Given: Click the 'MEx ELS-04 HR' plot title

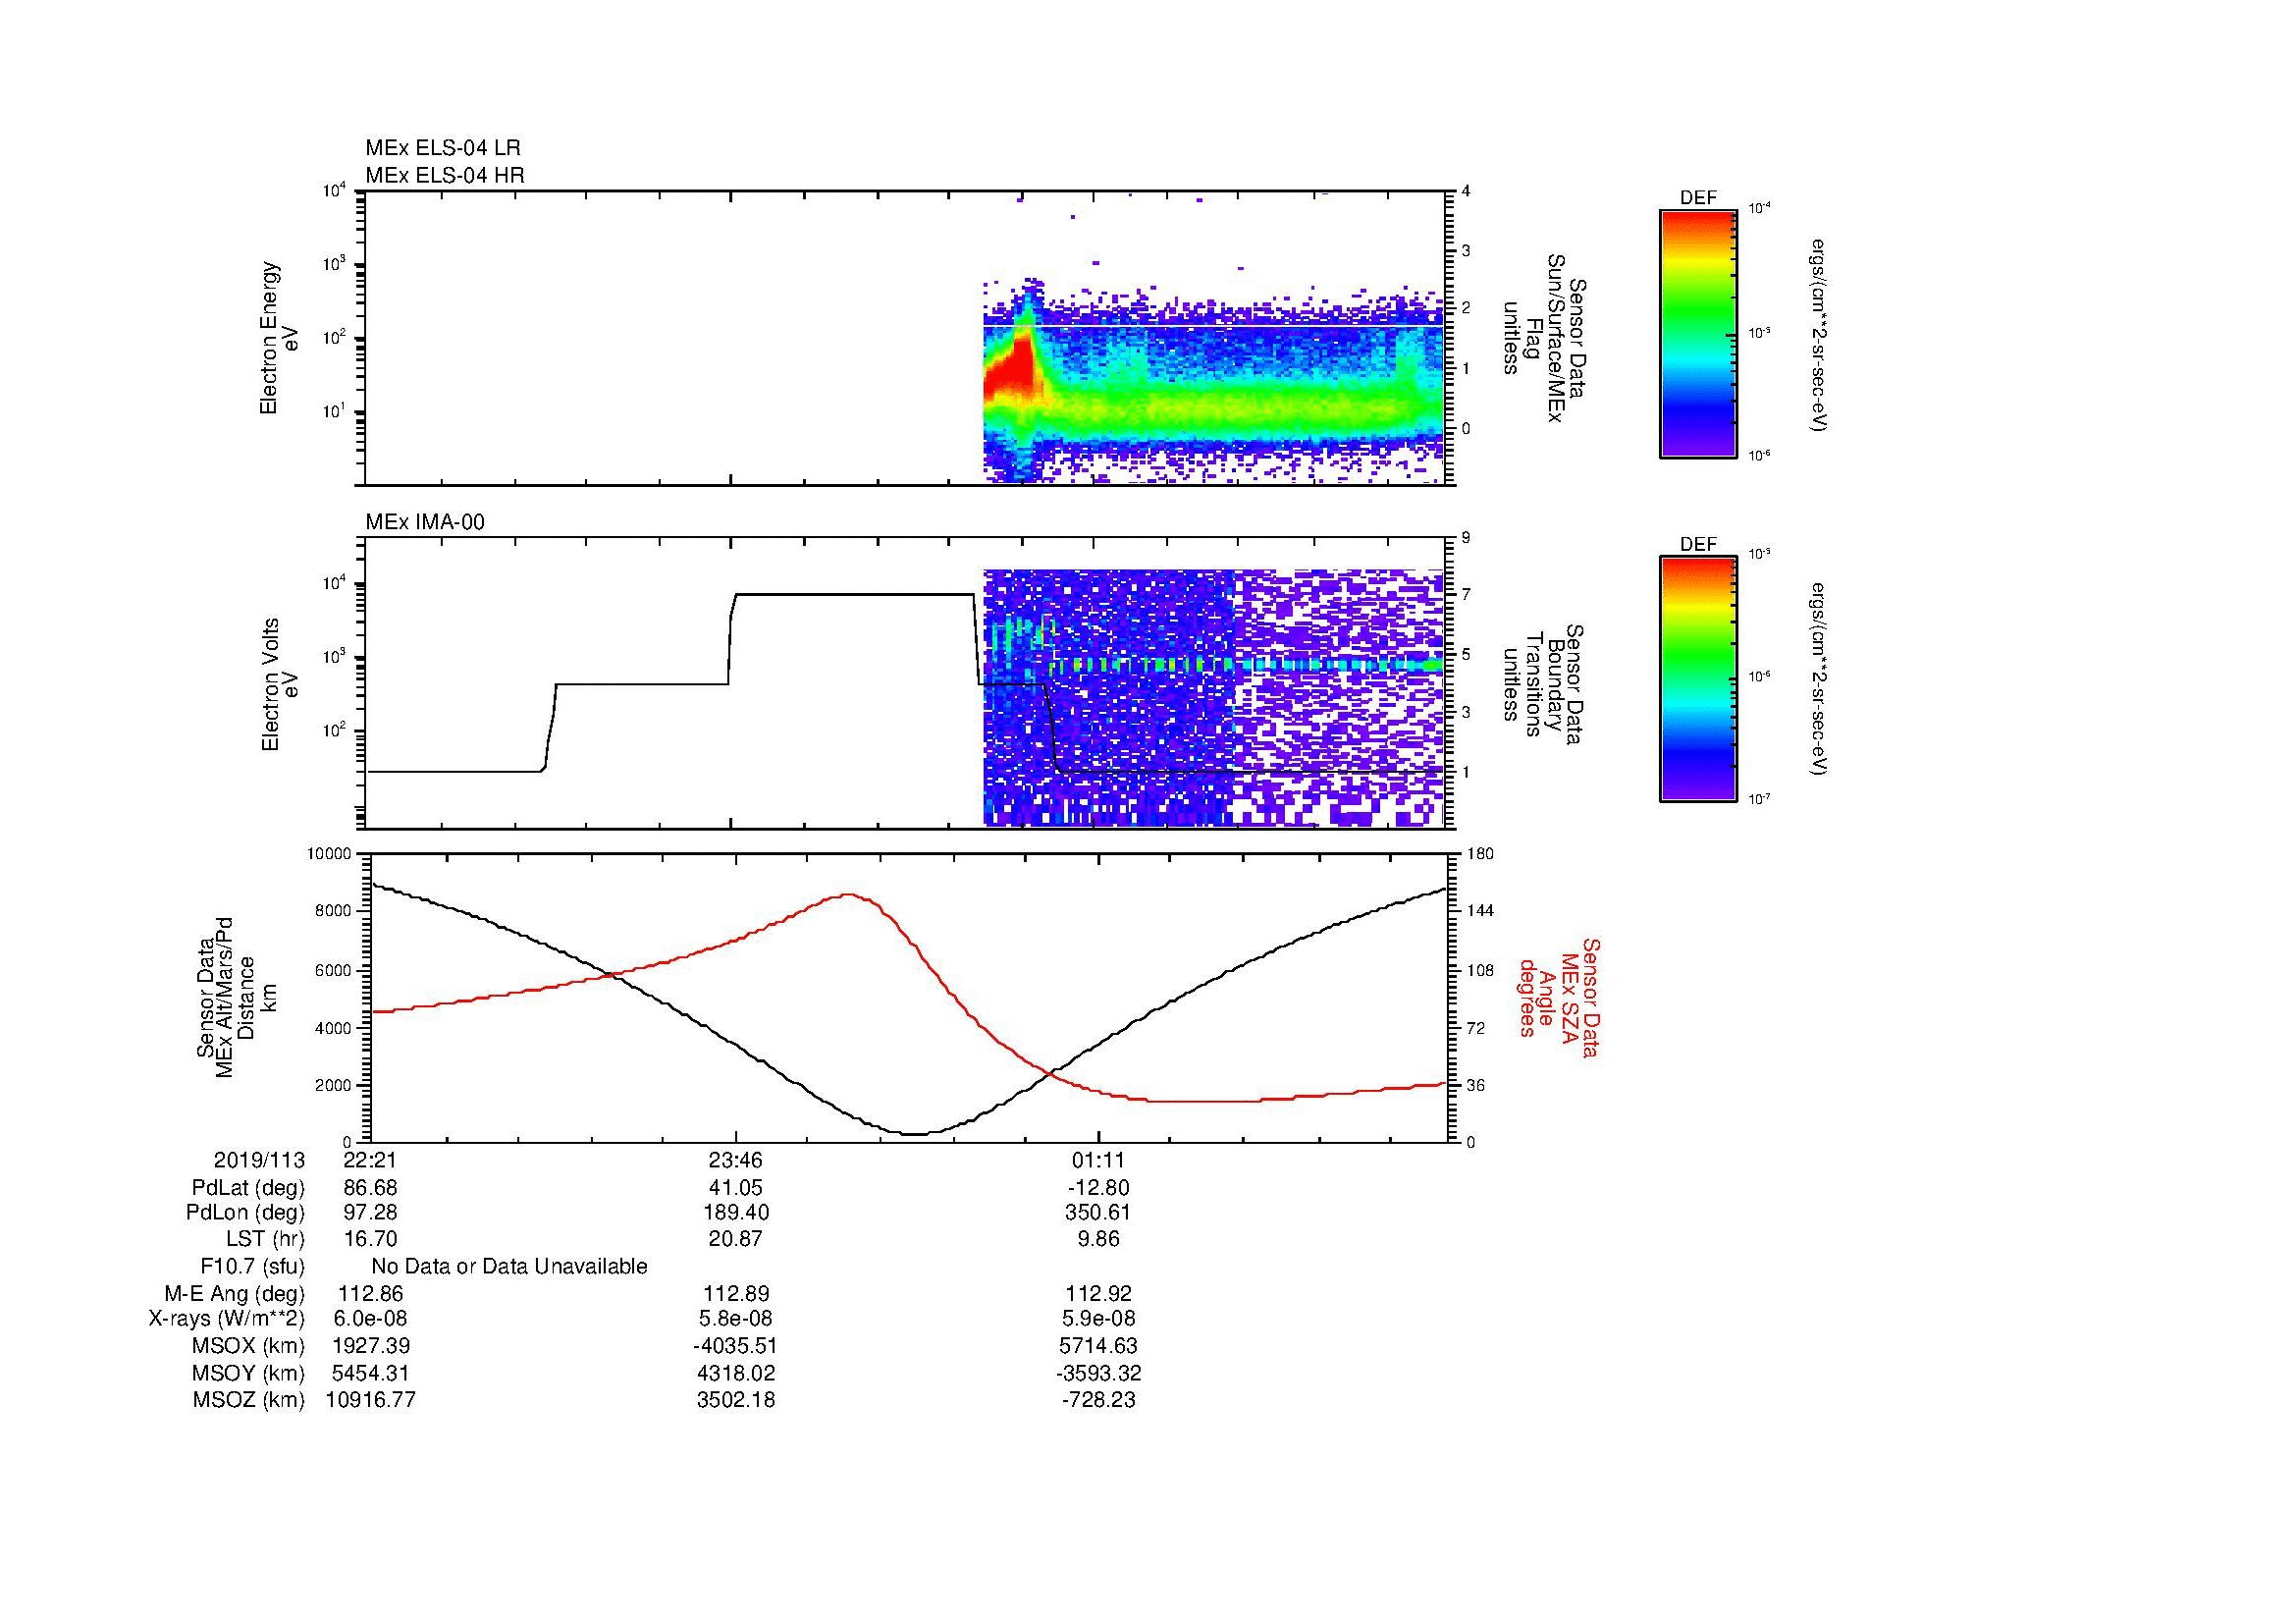Looking at the screenshot, I should tap(445, 175).
